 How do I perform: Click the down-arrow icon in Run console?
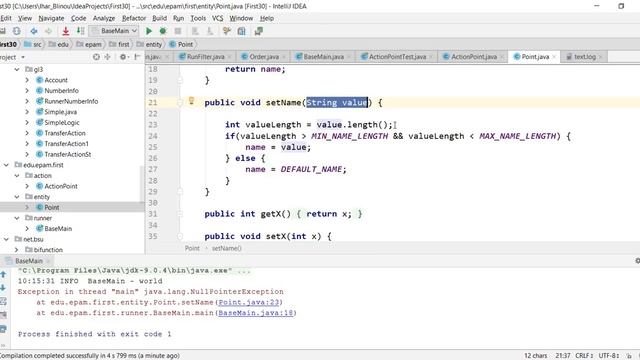[x=3, y=288]
